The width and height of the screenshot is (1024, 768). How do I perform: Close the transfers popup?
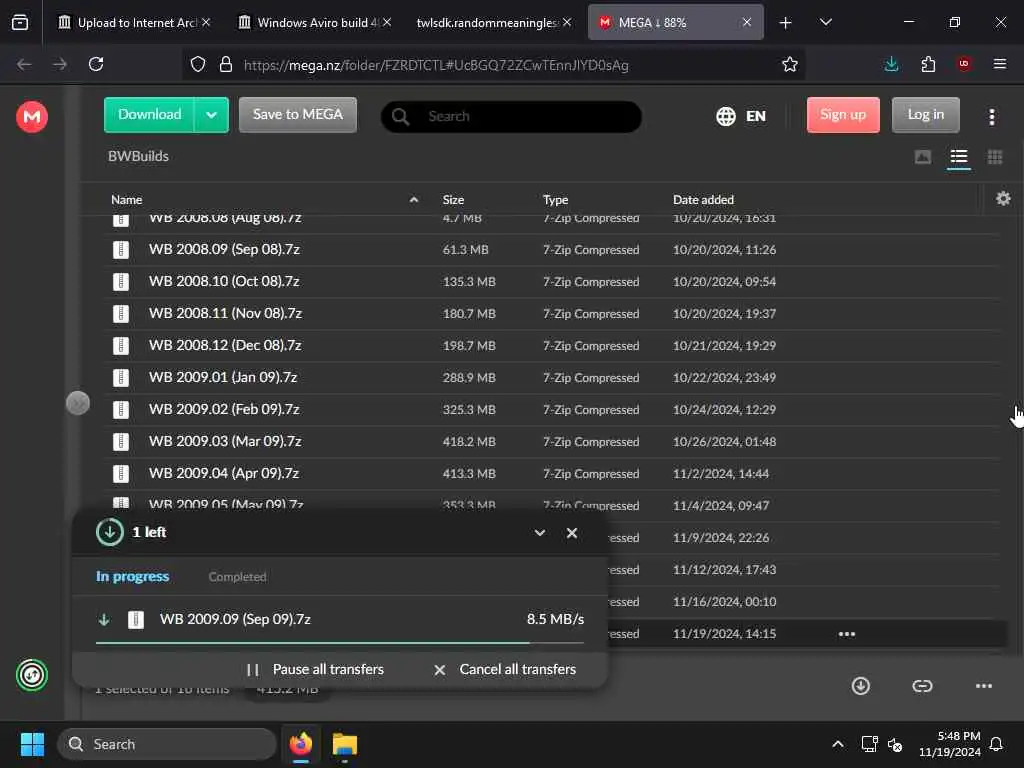pyautogui.click(x=571, y=533)
